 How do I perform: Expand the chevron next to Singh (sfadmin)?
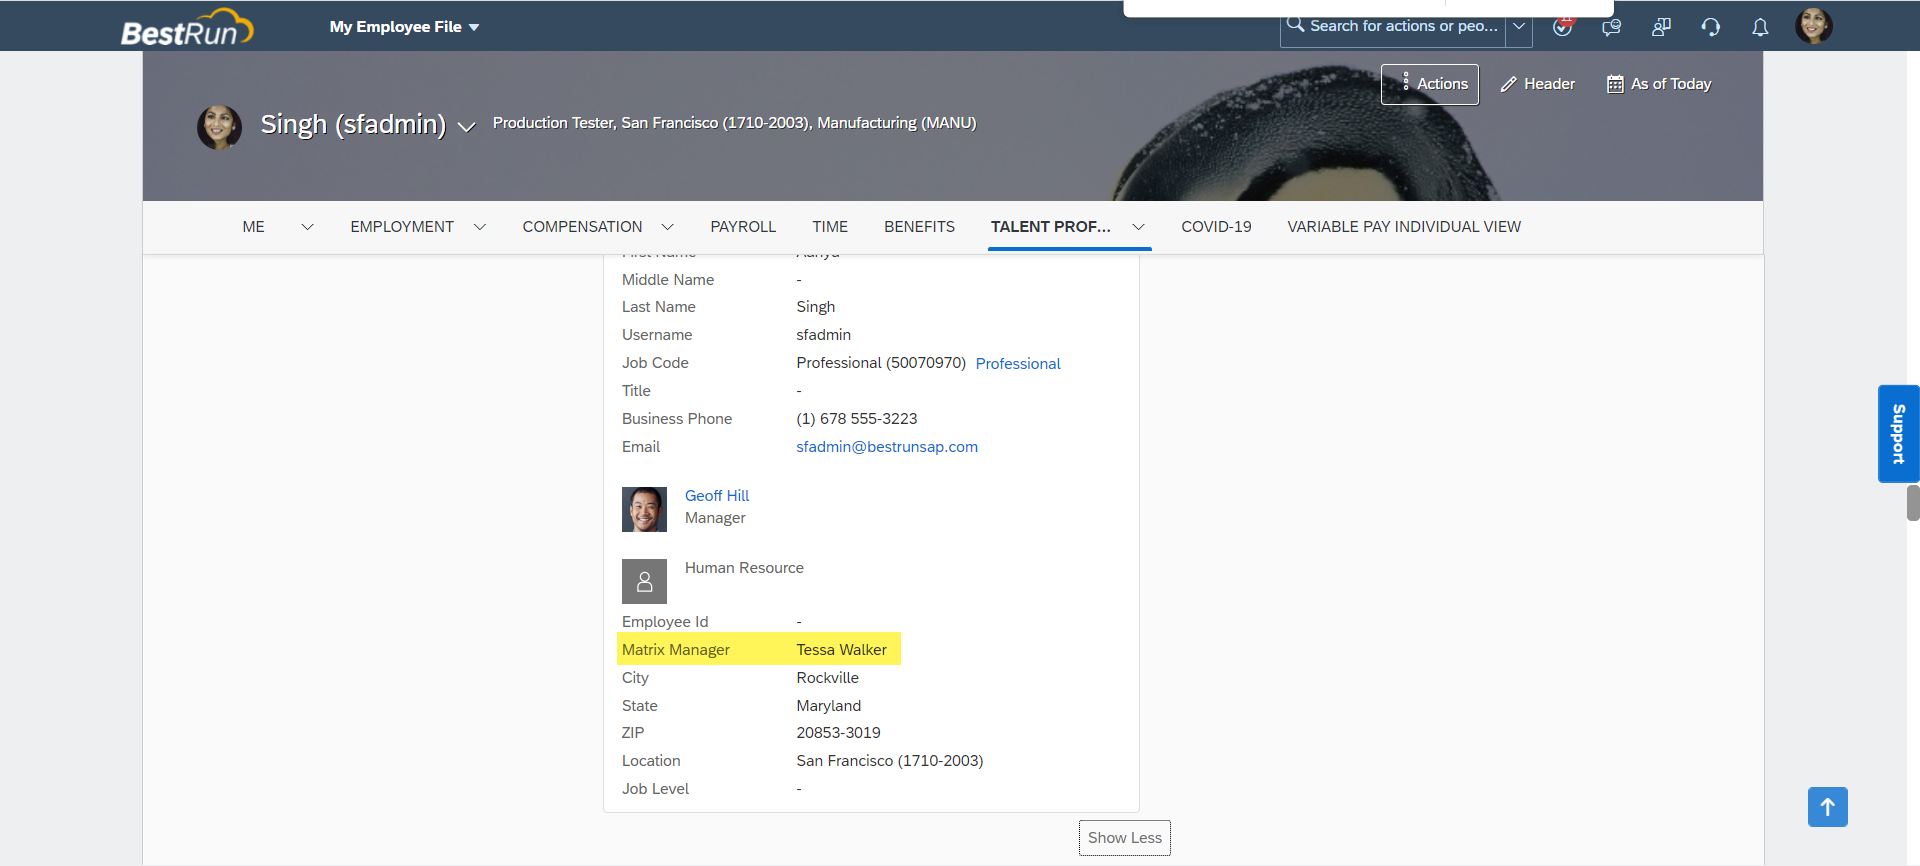(x=466, y=127)
